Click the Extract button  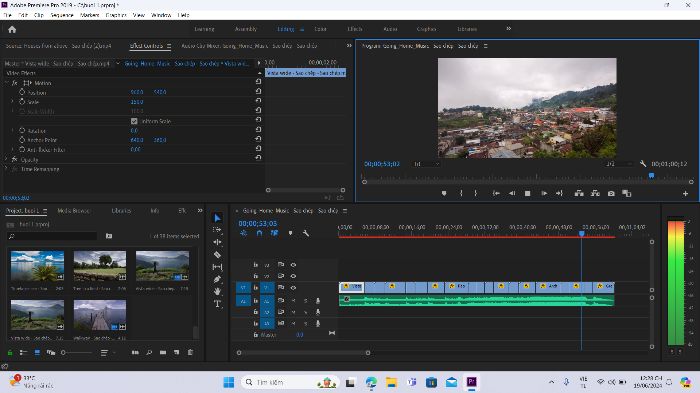point(595,193)
